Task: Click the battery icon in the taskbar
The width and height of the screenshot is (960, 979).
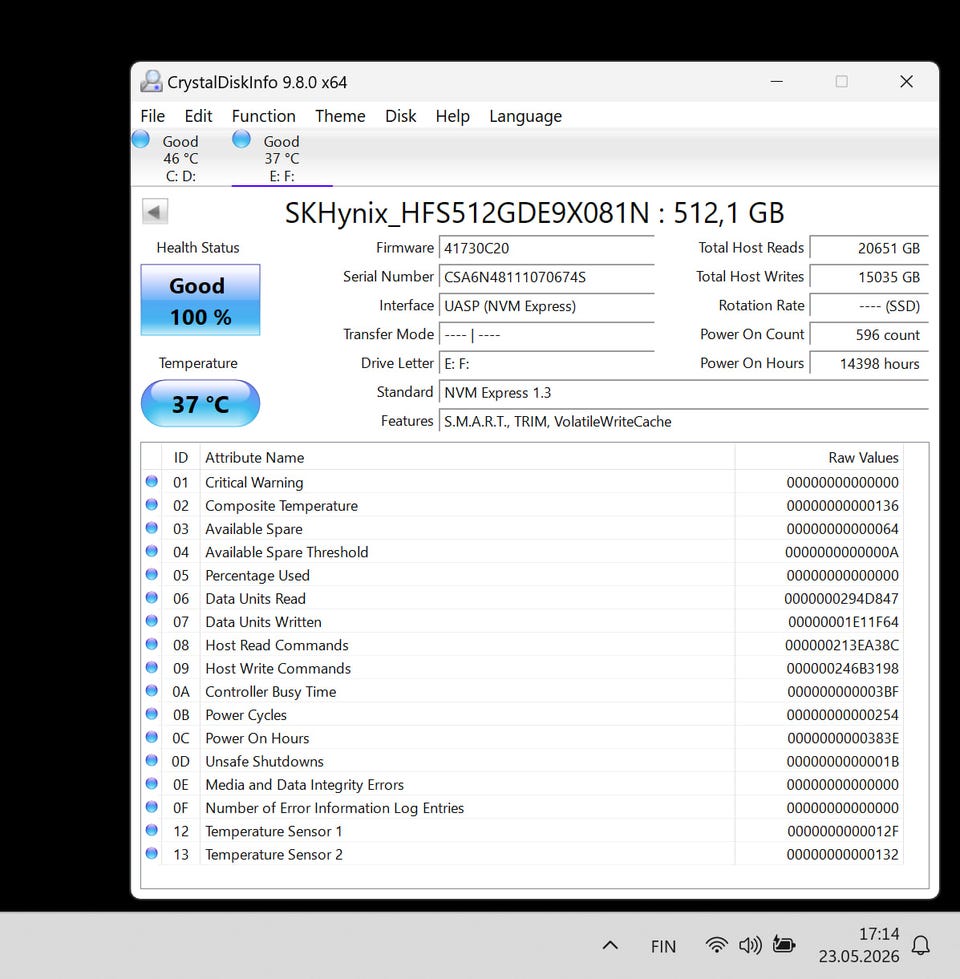Action: 783,945
